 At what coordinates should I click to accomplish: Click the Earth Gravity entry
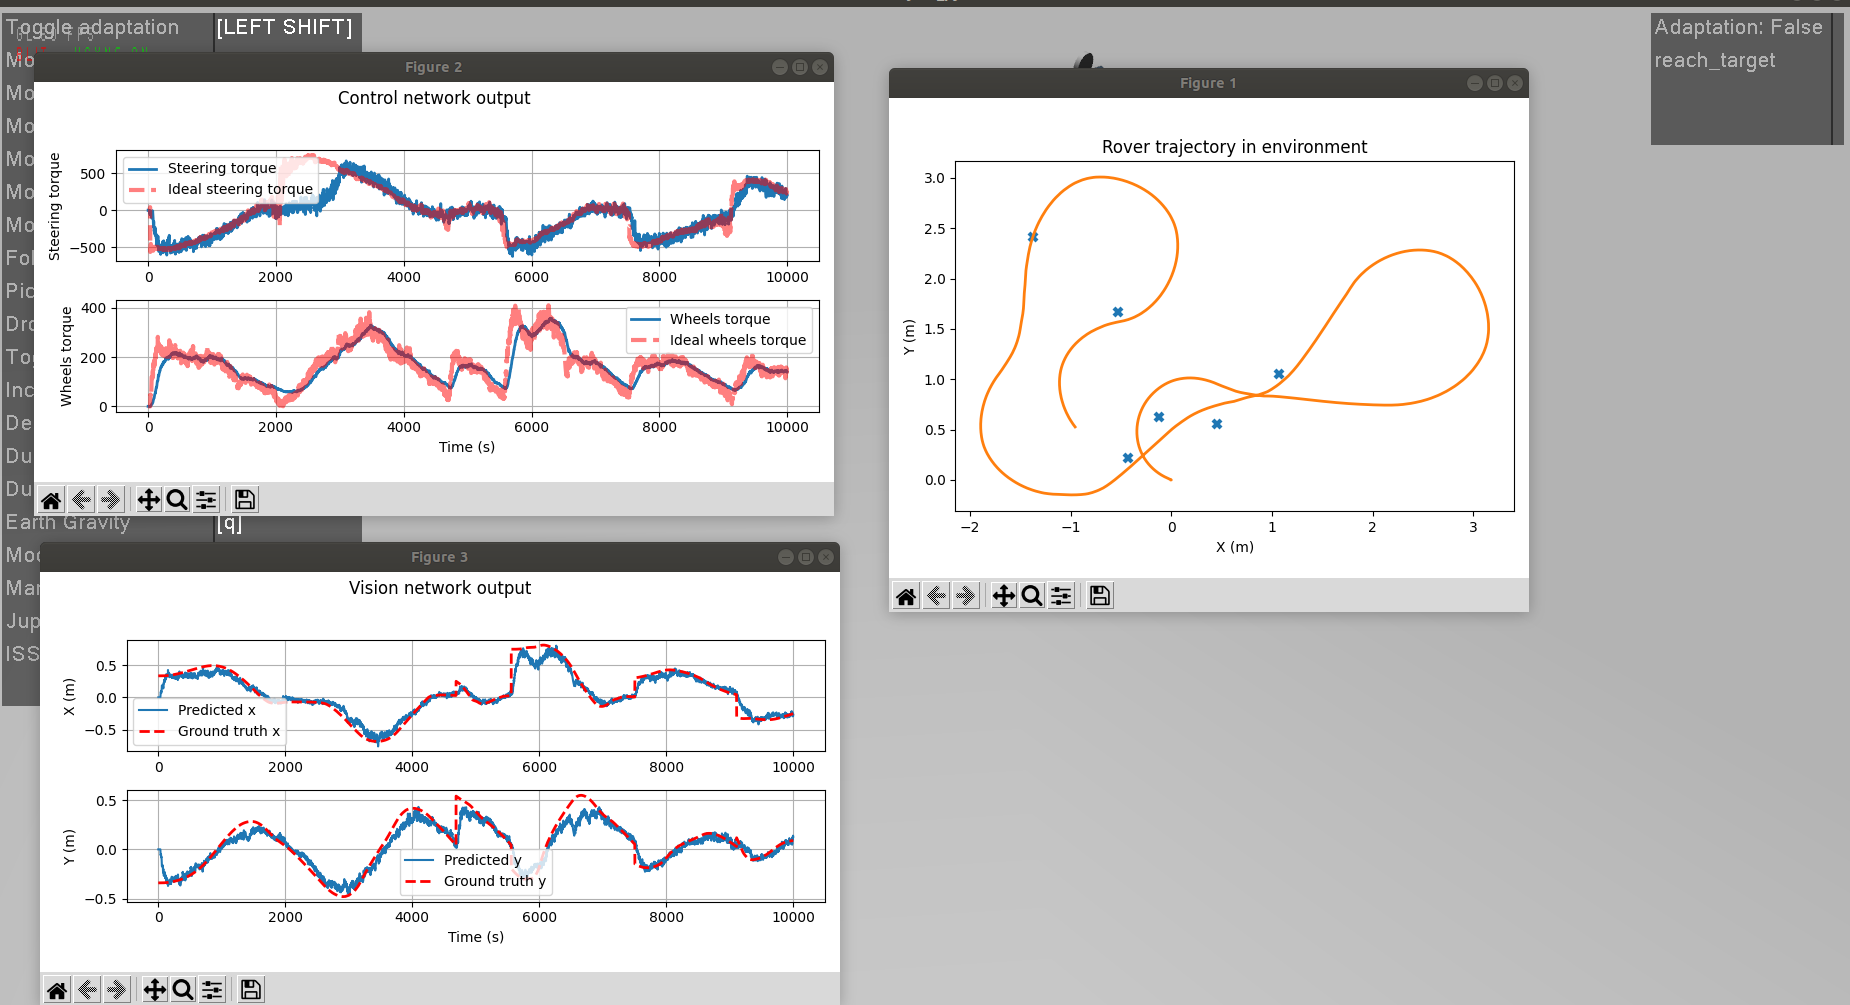click(x=68, y=523)
